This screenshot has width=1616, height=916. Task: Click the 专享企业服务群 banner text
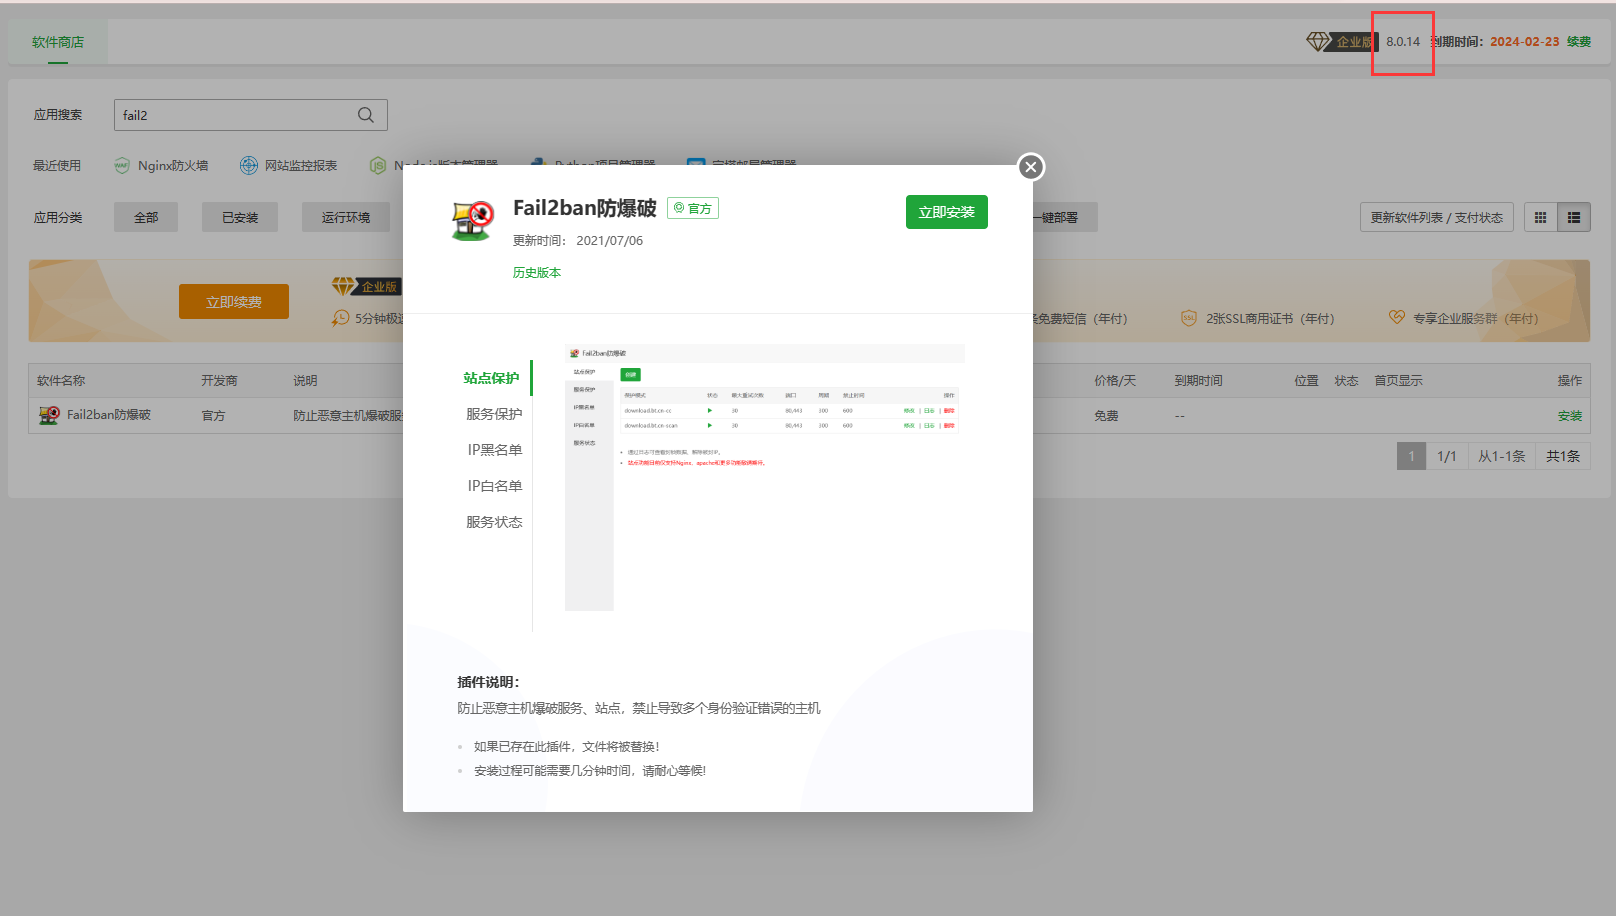[x=1476, y=319]
